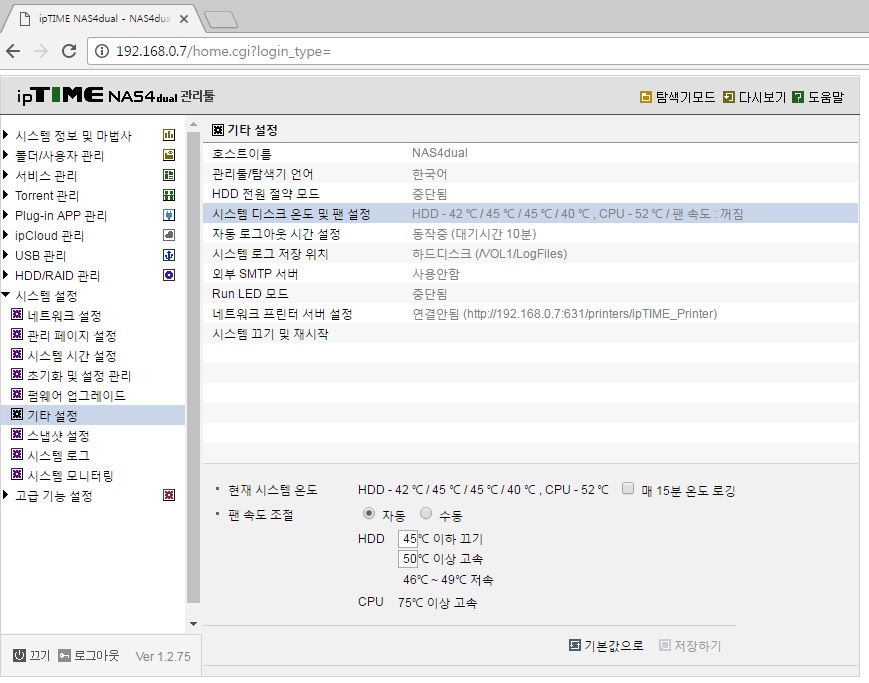This screenshot has width=869, height=683.
Task: Open 시스템 모니터링 in the sidebar
Action: click(x=70, y=475)
